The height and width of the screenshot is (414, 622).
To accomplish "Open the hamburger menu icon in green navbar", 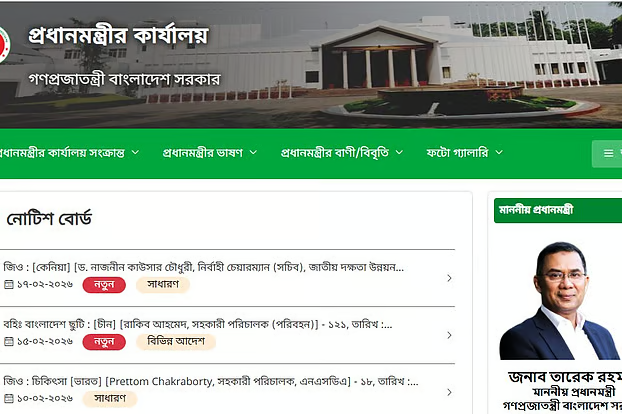I will coord(608,153).
